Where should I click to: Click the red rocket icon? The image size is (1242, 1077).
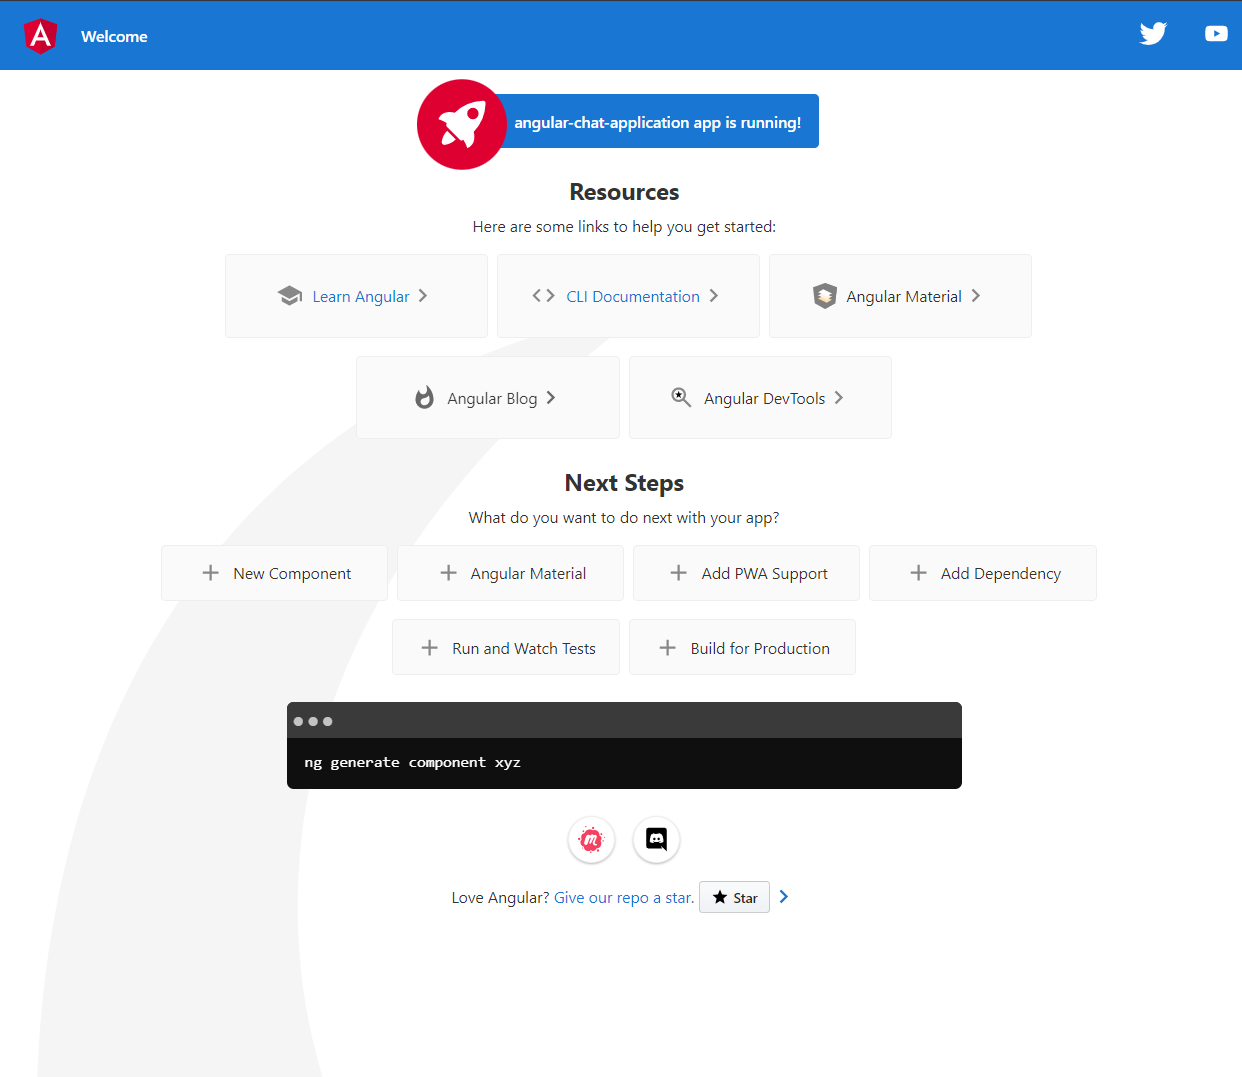coord(462,124)
